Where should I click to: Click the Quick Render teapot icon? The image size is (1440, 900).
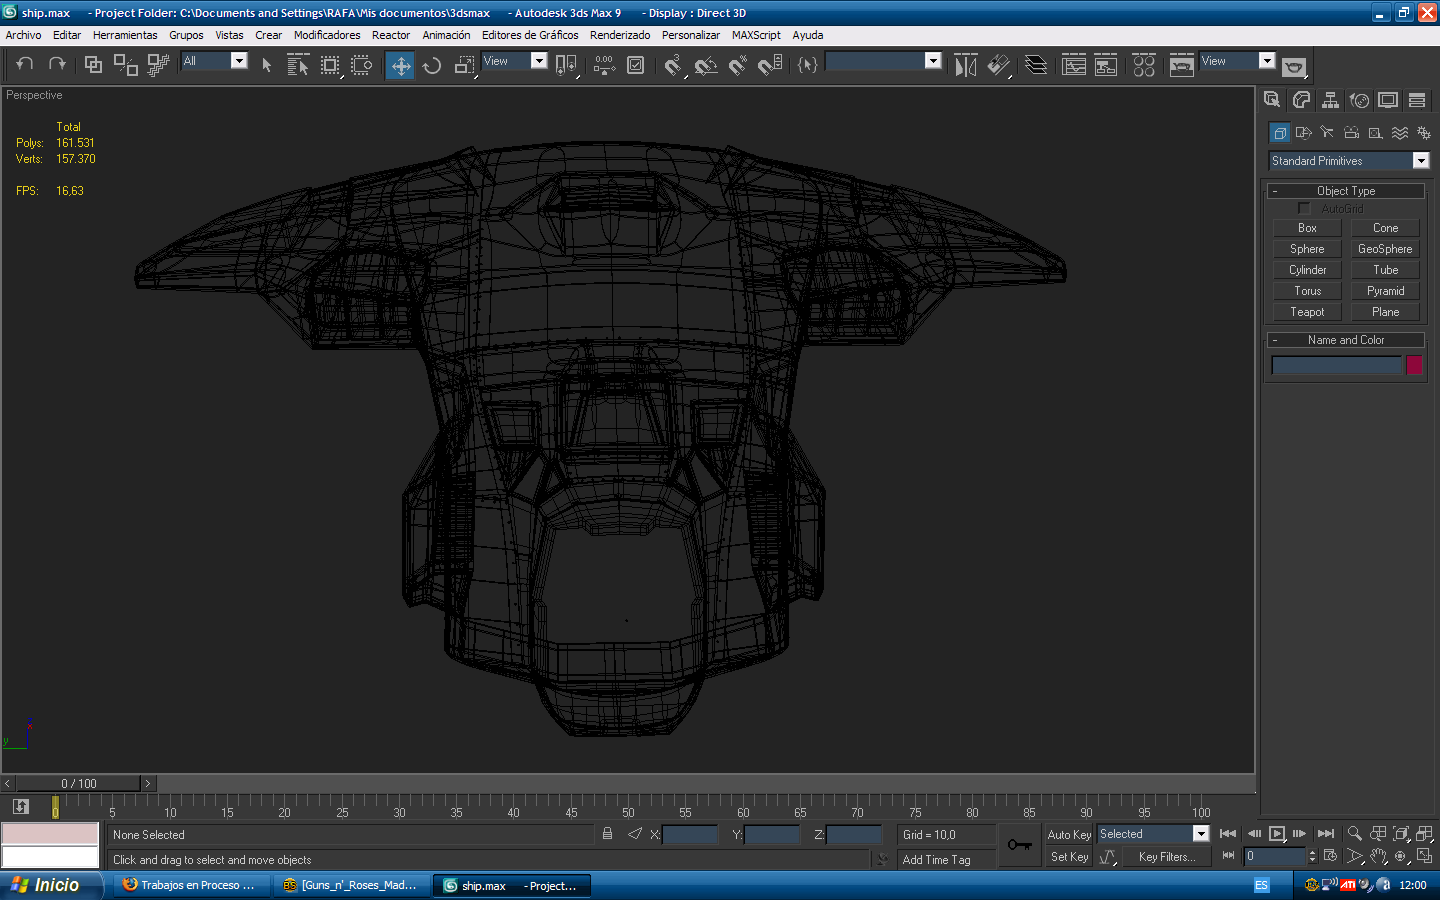point(1294,67)
